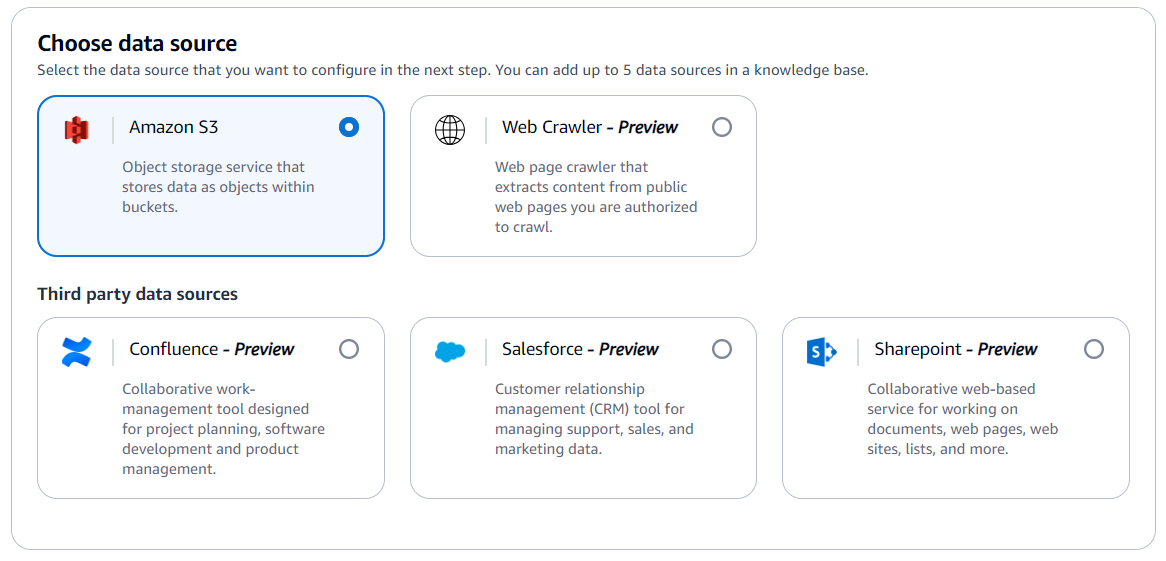1166x561 pixels.
Task: Pick the Sharepoint radio button
Action: click(1094, 349)
